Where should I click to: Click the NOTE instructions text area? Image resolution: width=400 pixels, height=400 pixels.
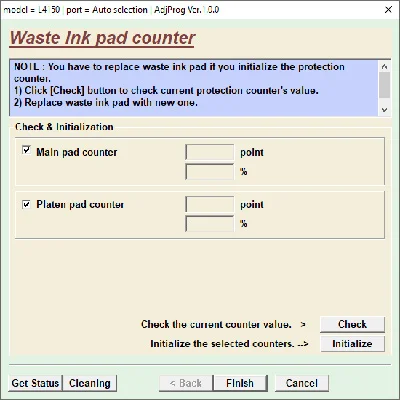tap(194, 88)
